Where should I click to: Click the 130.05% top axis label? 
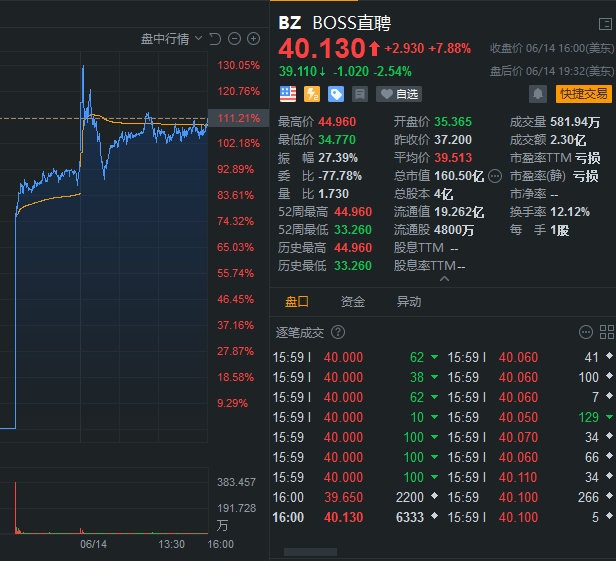(x=238, y=65)
